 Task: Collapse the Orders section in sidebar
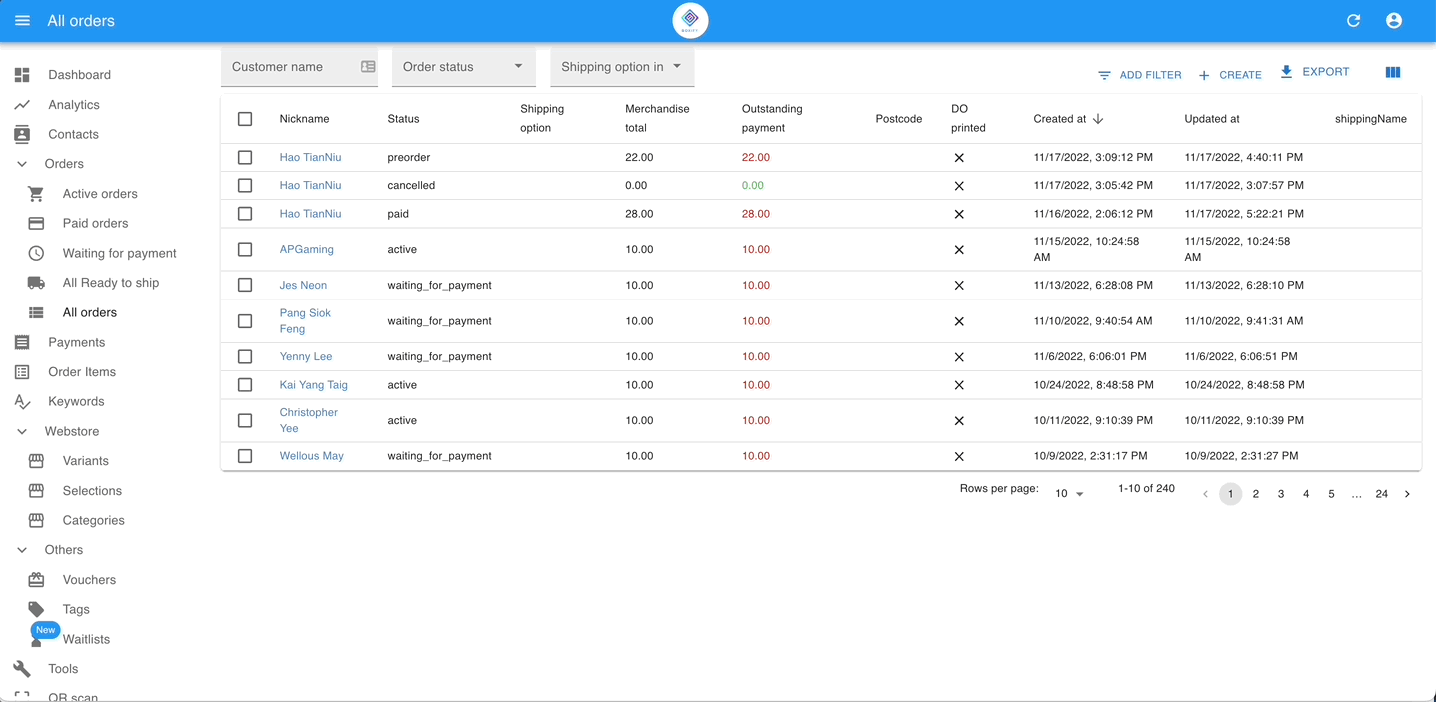[x=22, y=164]
